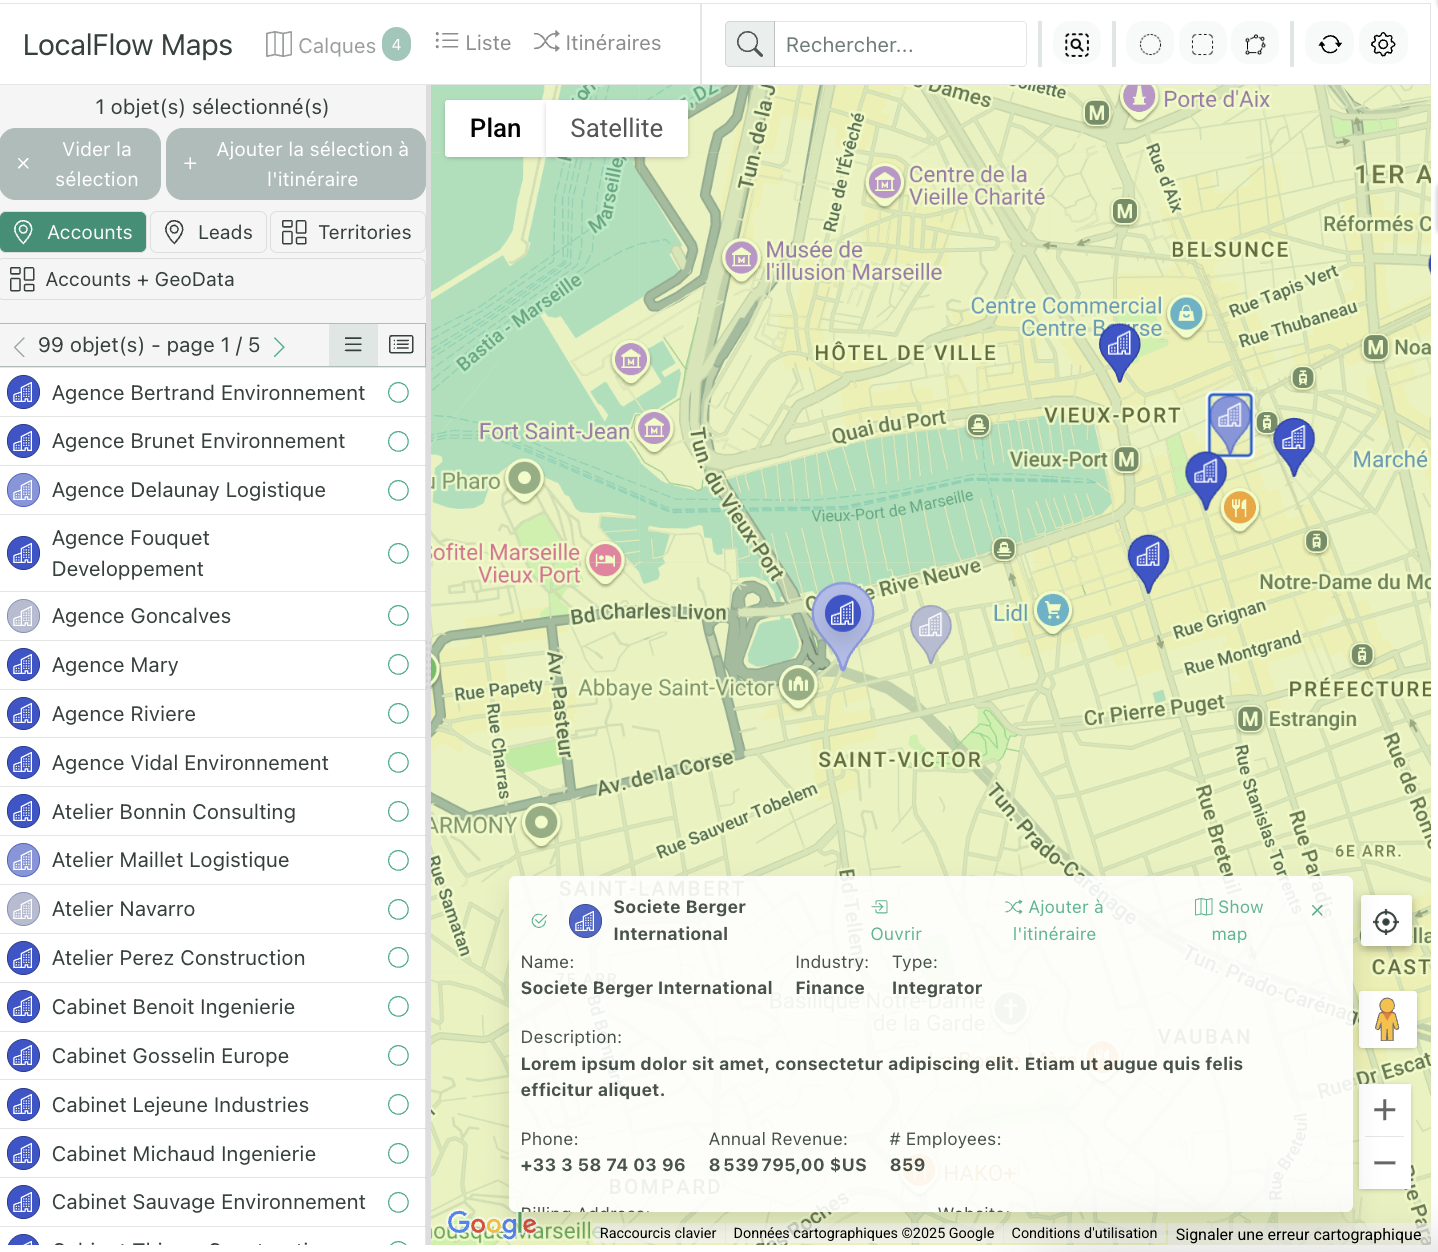Open settings gear icon
The image size is (1438, 1252).
pos(1383,45)
